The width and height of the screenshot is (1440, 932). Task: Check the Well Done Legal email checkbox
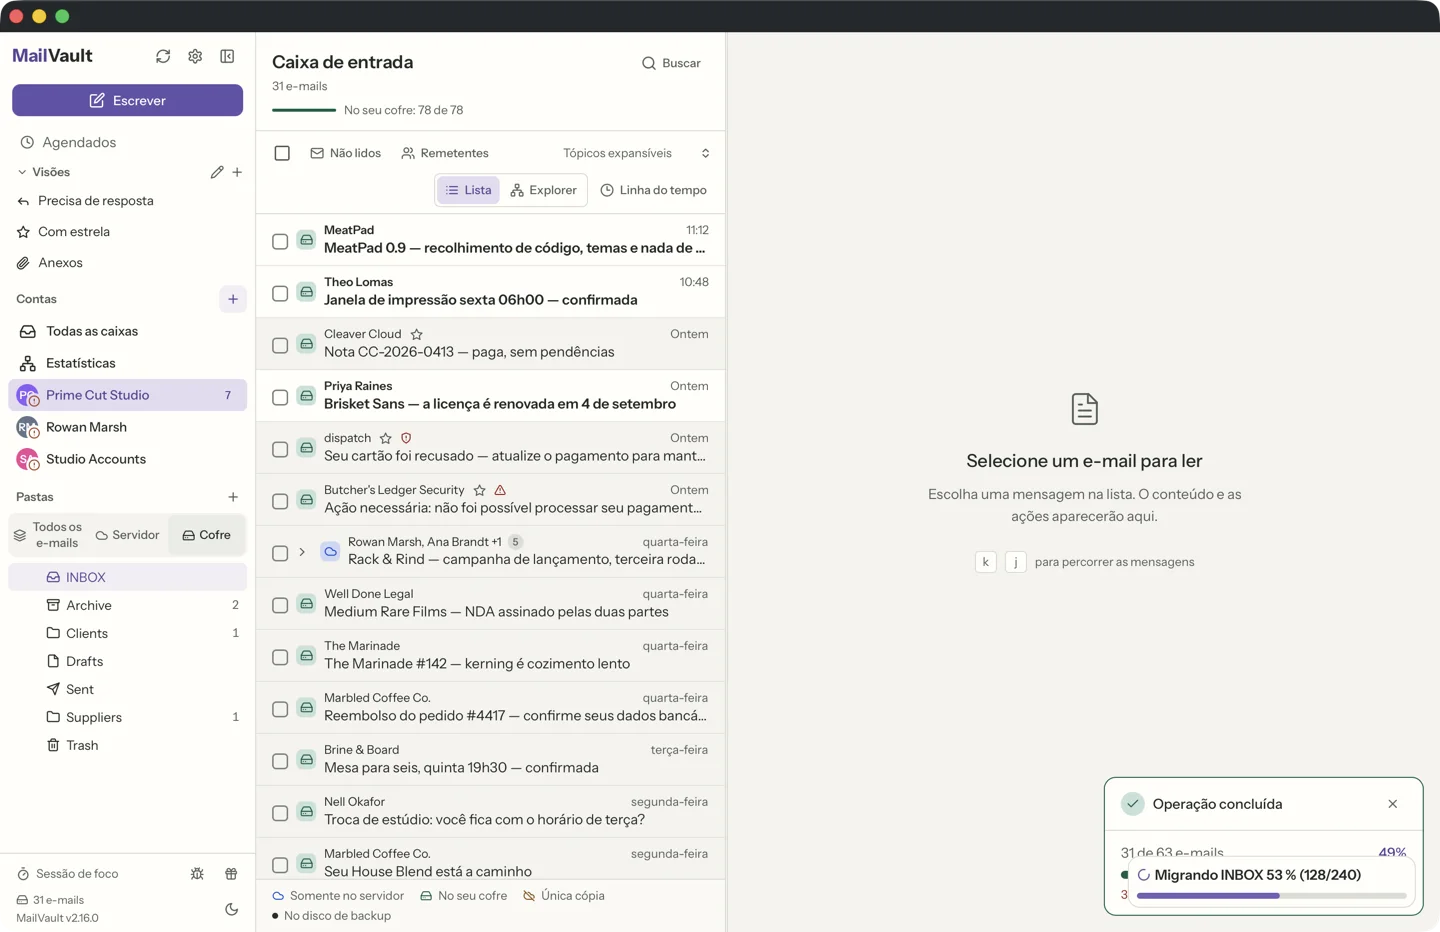tap(280, 605)
